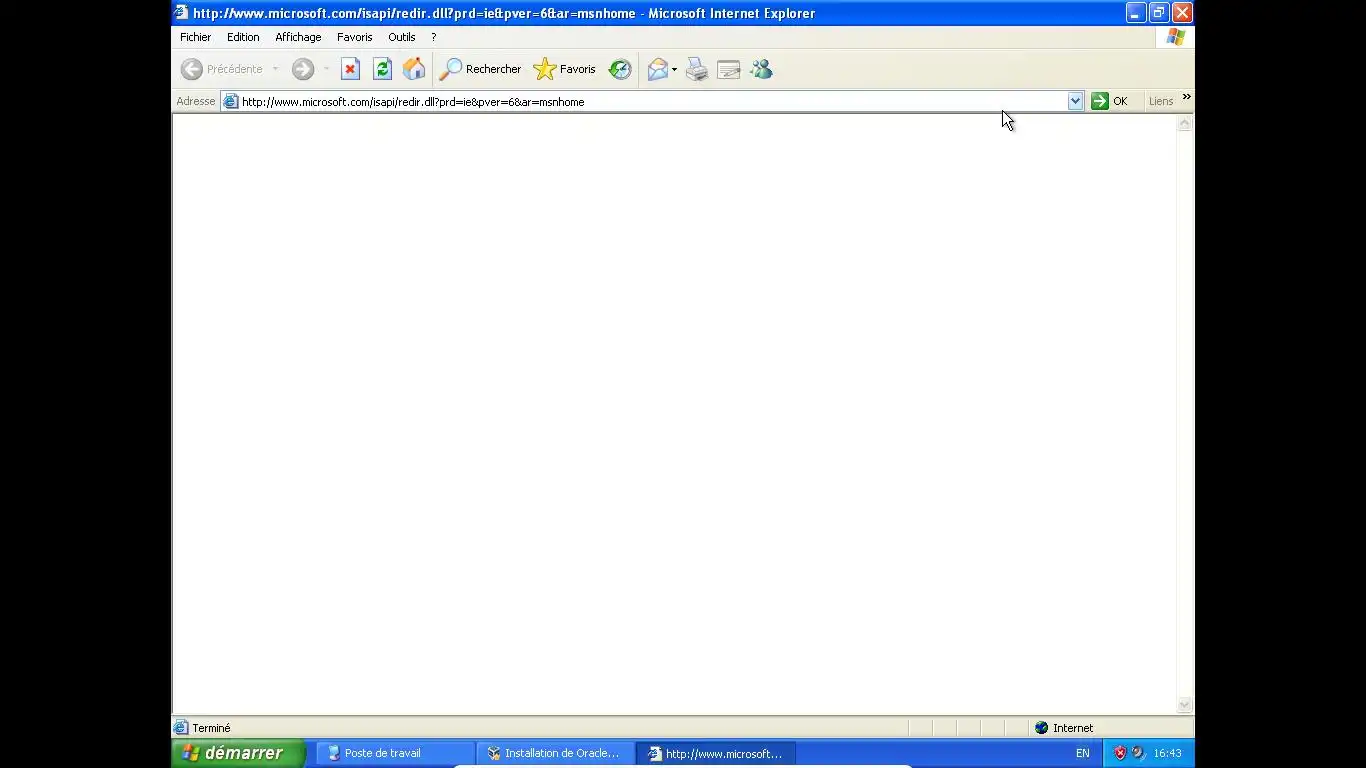Click the tray icon beside the clock
Screen dimensions: 1366x768
[x=1138, y=753]
